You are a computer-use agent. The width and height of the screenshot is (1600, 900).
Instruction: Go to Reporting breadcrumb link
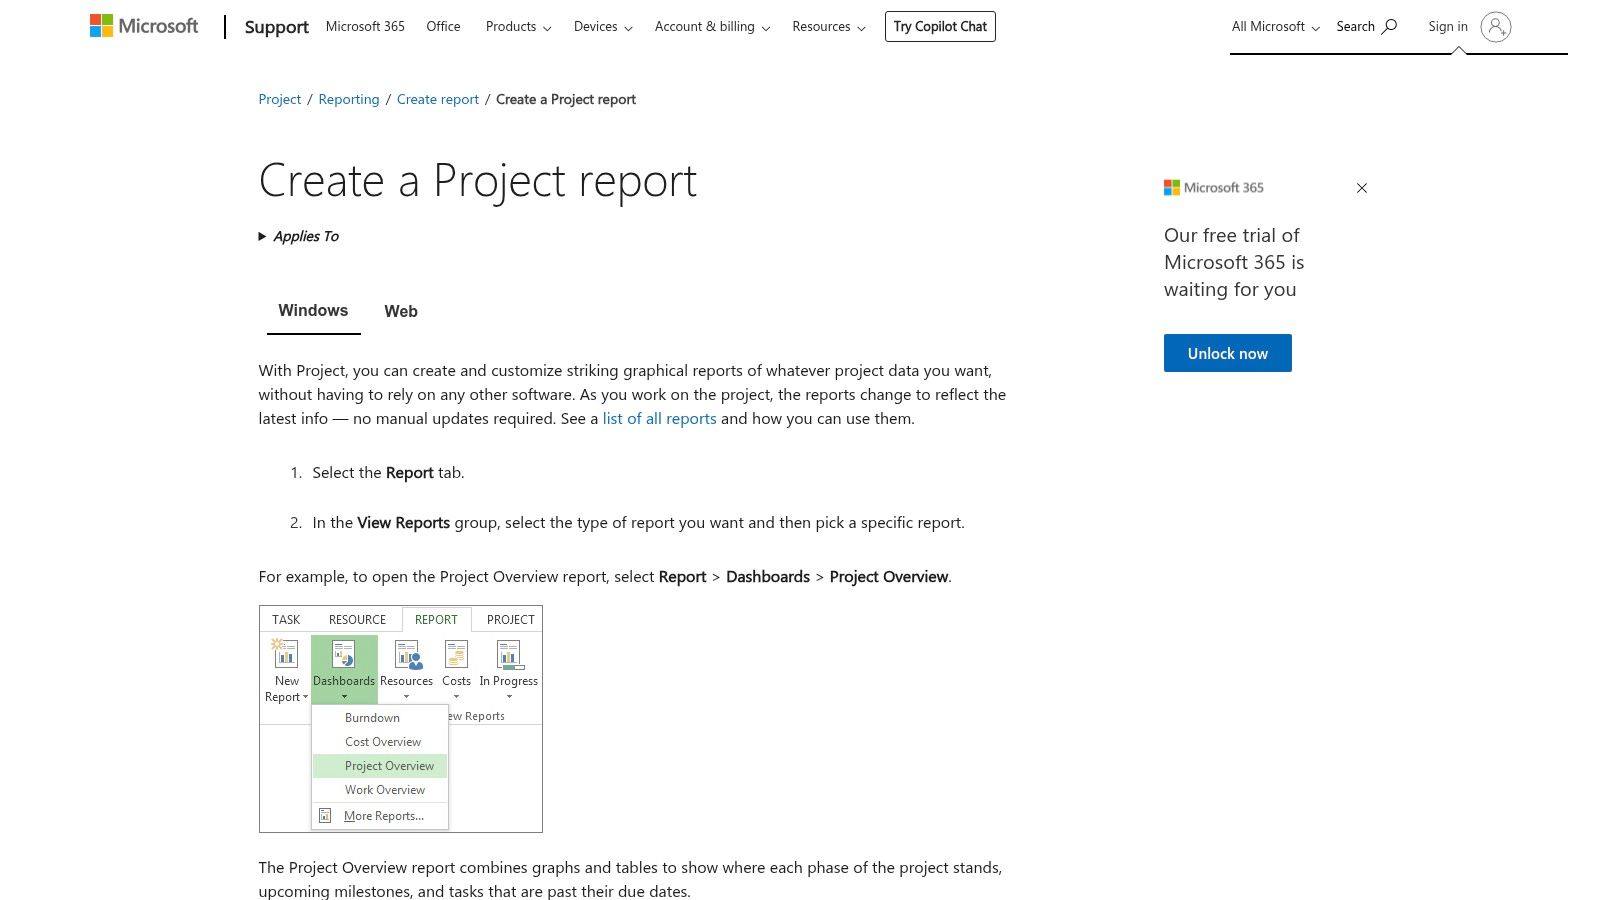348,99
